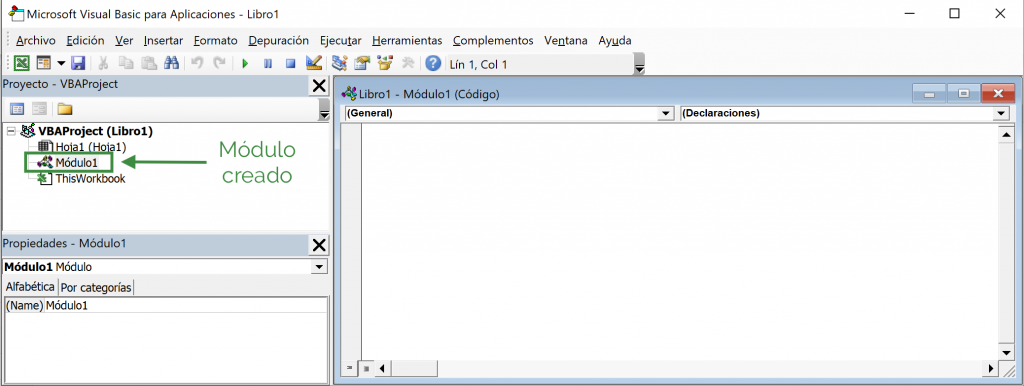The image size is (1024, 386).
Task: Click the Libro1 module icon in code window title
Action: click(349, 94)
